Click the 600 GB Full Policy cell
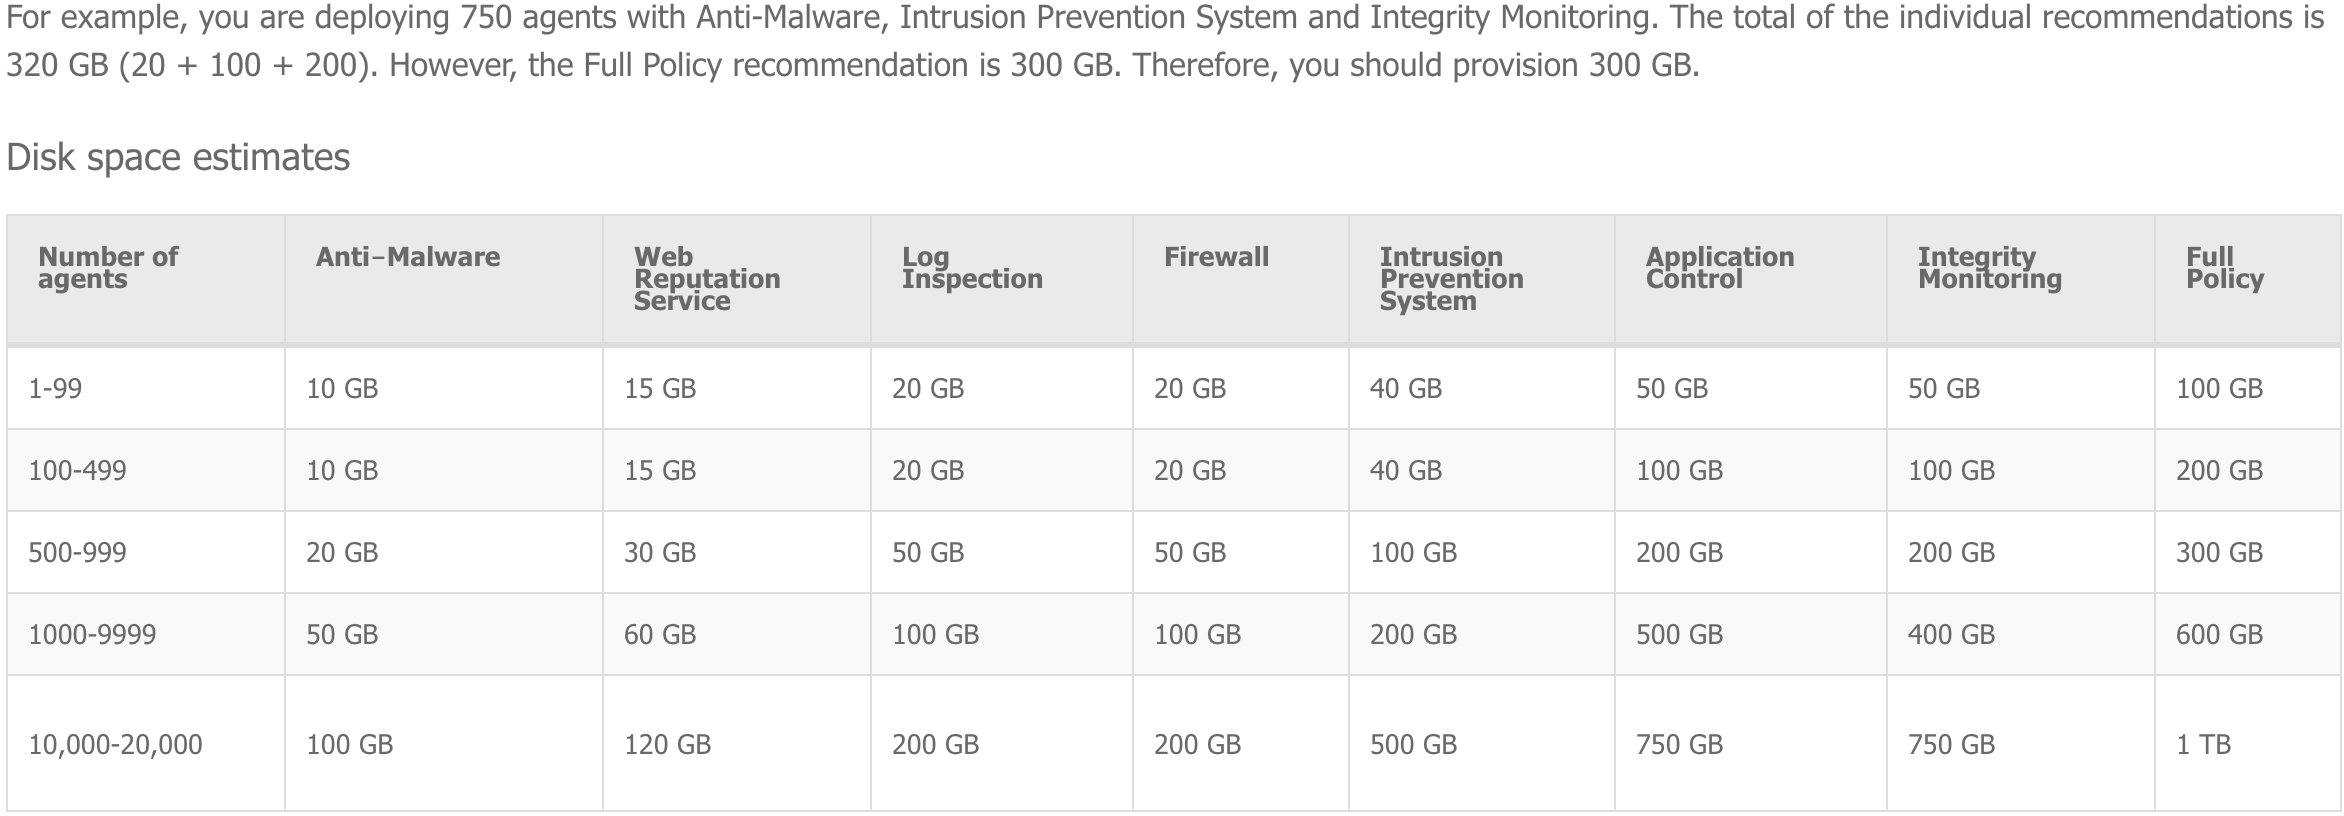Image resolution: width=2344 pixels, height=816 pixels. (x=2218, y=634)
